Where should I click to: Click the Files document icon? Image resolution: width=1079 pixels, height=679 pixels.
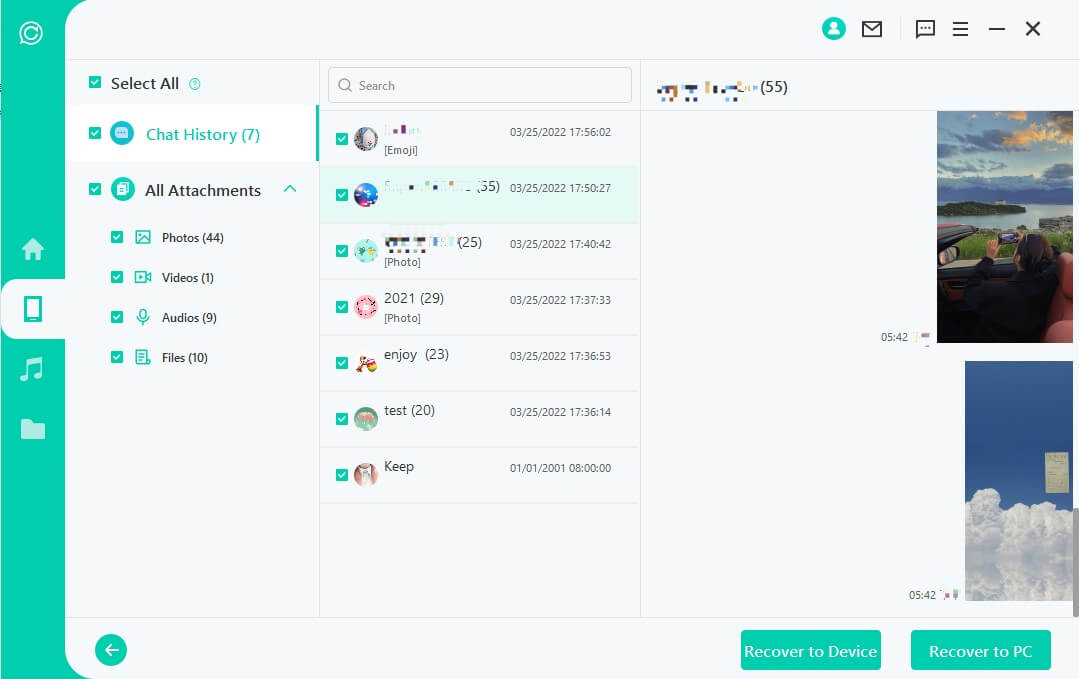tap(142, 357)
